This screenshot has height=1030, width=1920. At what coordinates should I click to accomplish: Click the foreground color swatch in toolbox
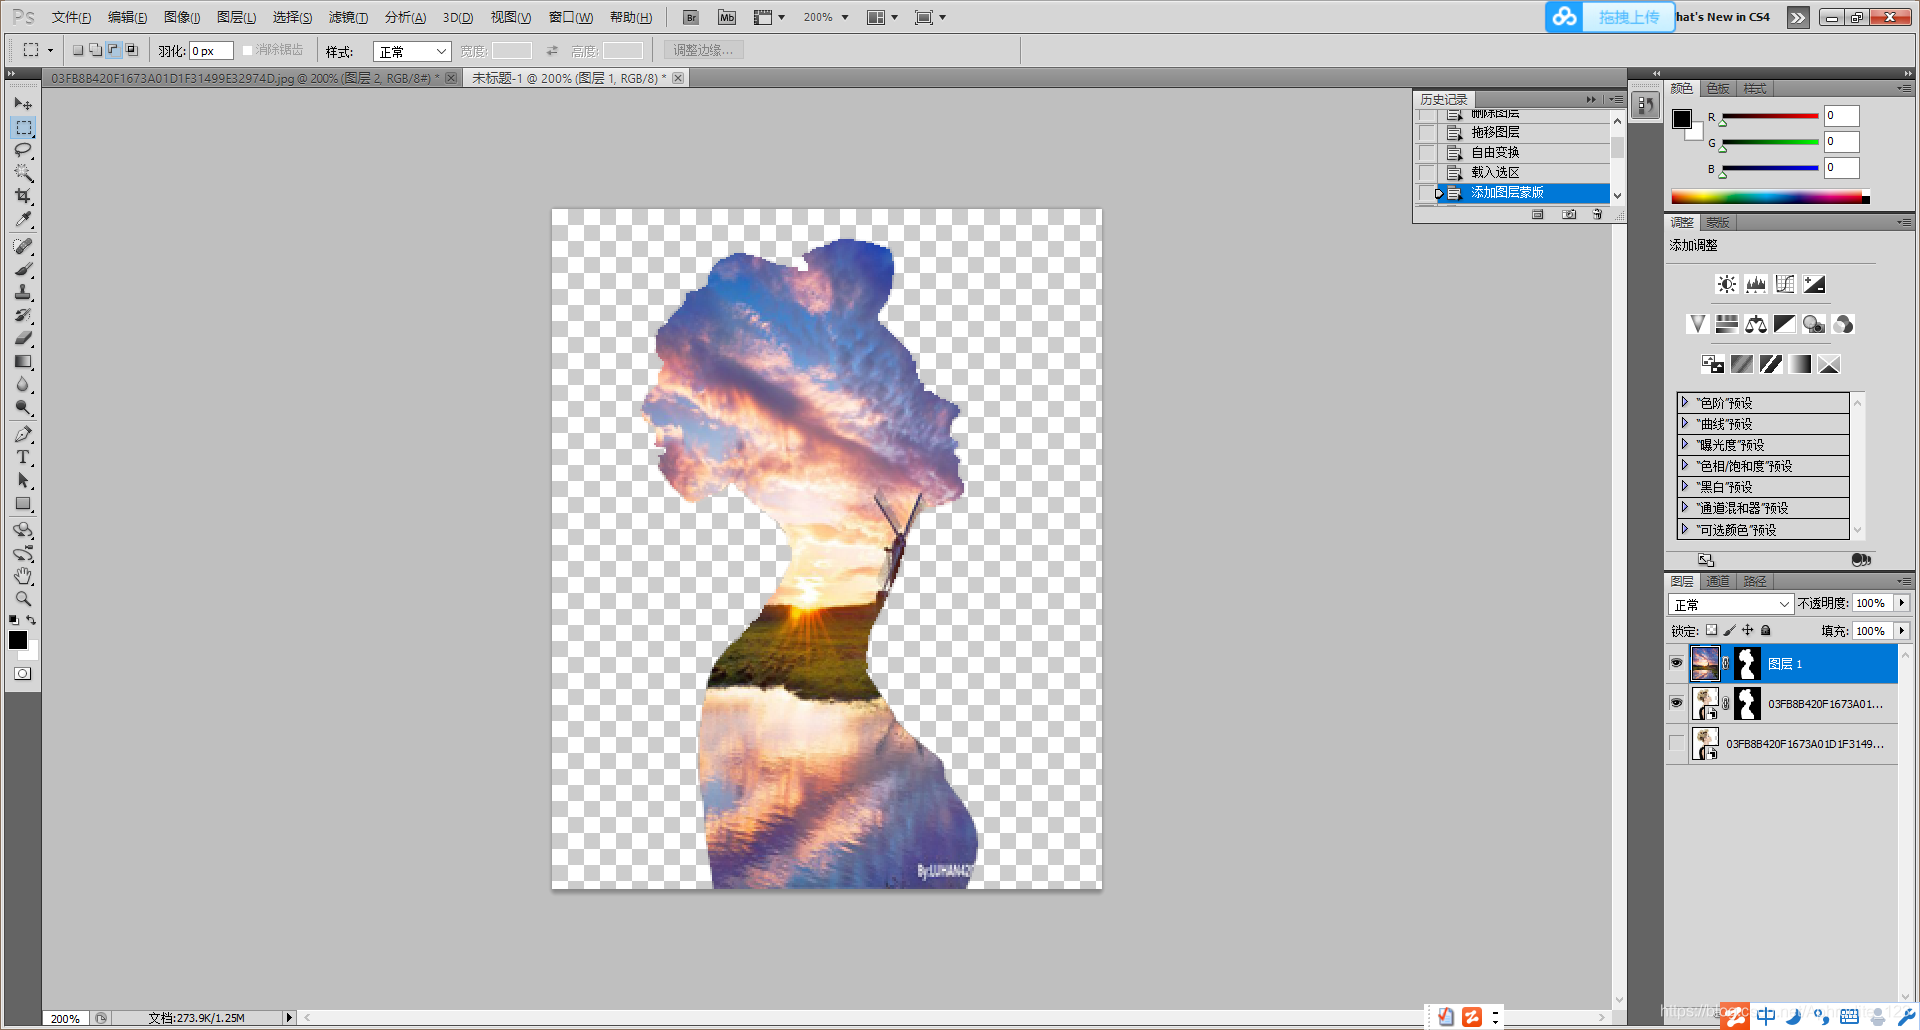[17, 640]
